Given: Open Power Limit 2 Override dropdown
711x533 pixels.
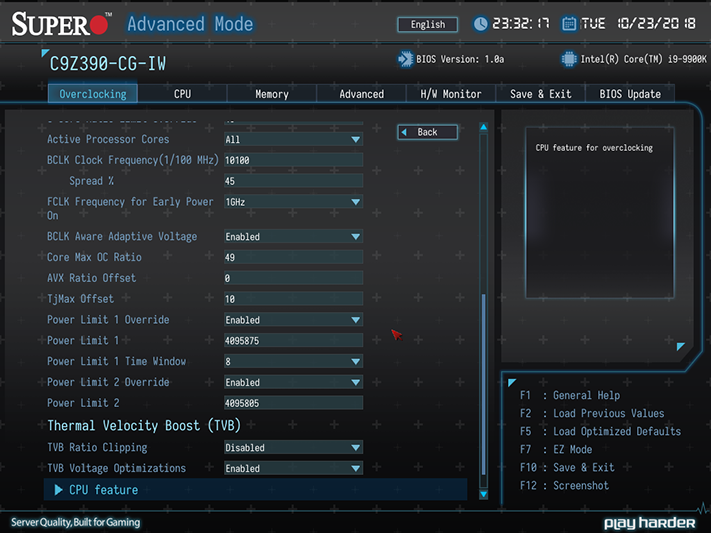Looking at the screenshot, I should (293, 382).
